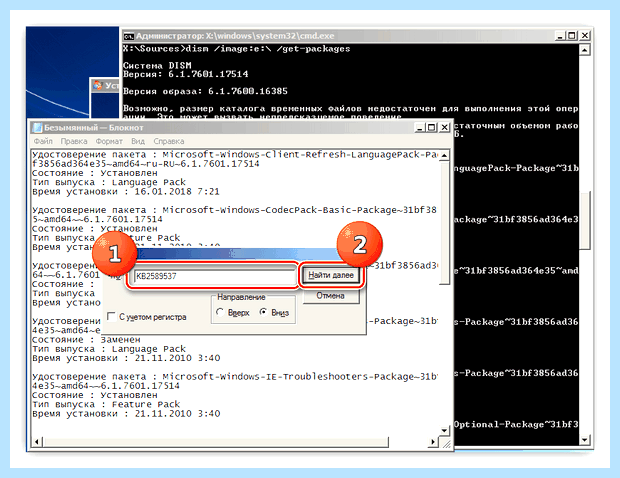This screenshot has width=620, height=478.
Task: Click the line 'Время установки : 16.01.2018 7:21'
Action: (126, 192)
